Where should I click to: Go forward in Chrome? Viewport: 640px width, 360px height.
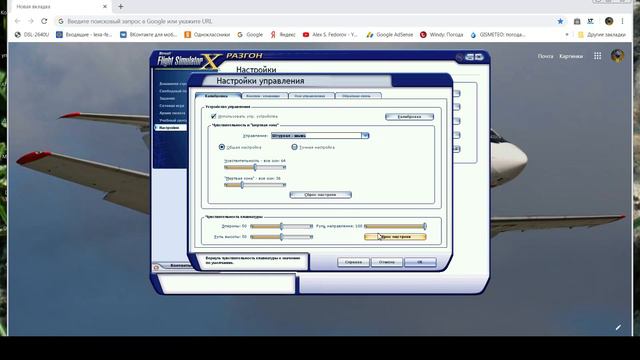click(31, 21)
